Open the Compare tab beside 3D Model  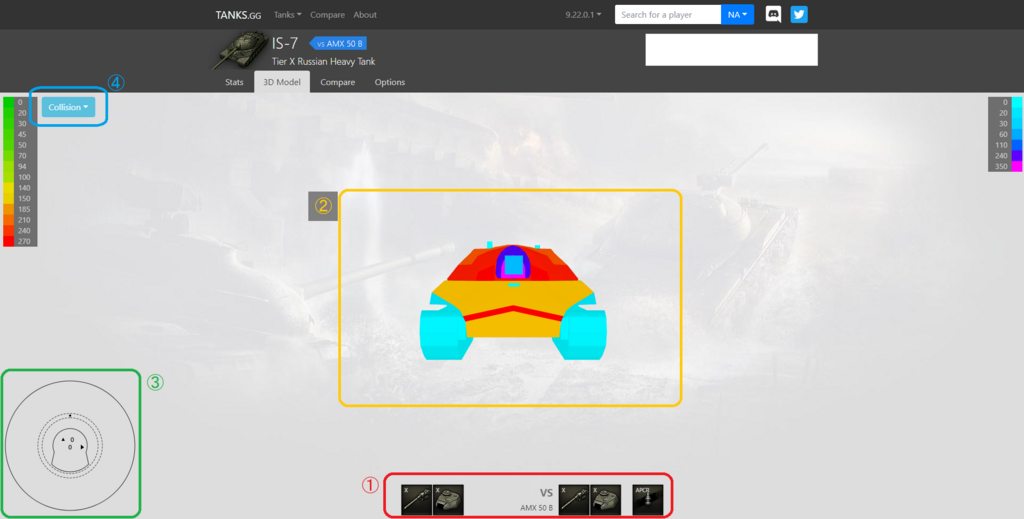338,82
